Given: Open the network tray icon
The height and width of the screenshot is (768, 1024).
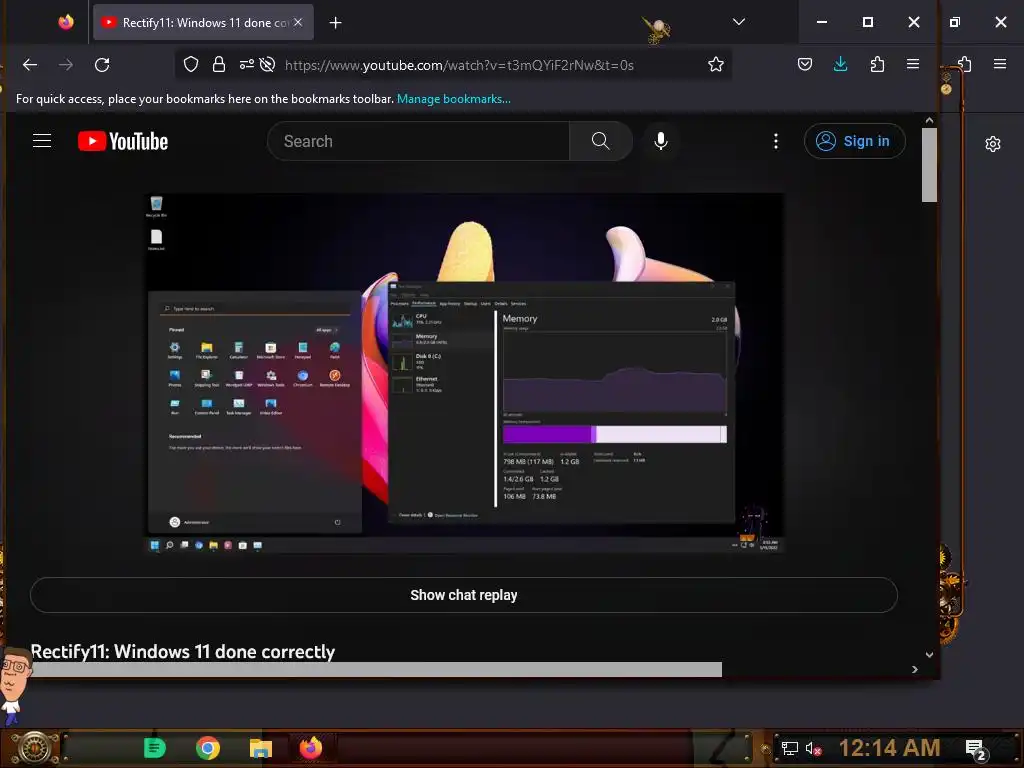Looking at the screenshot, I should click(x=790, y=748).
